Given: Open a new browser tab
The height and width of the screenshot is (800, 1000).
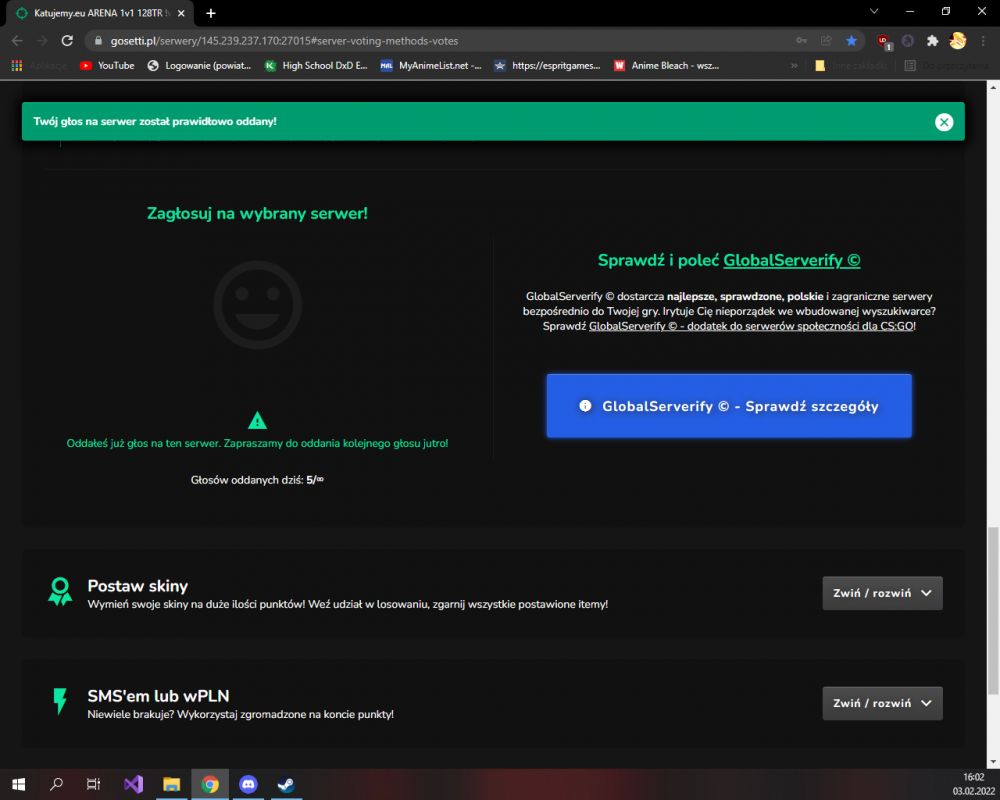Looking at the screenshot, I should [x=211, y=13].
